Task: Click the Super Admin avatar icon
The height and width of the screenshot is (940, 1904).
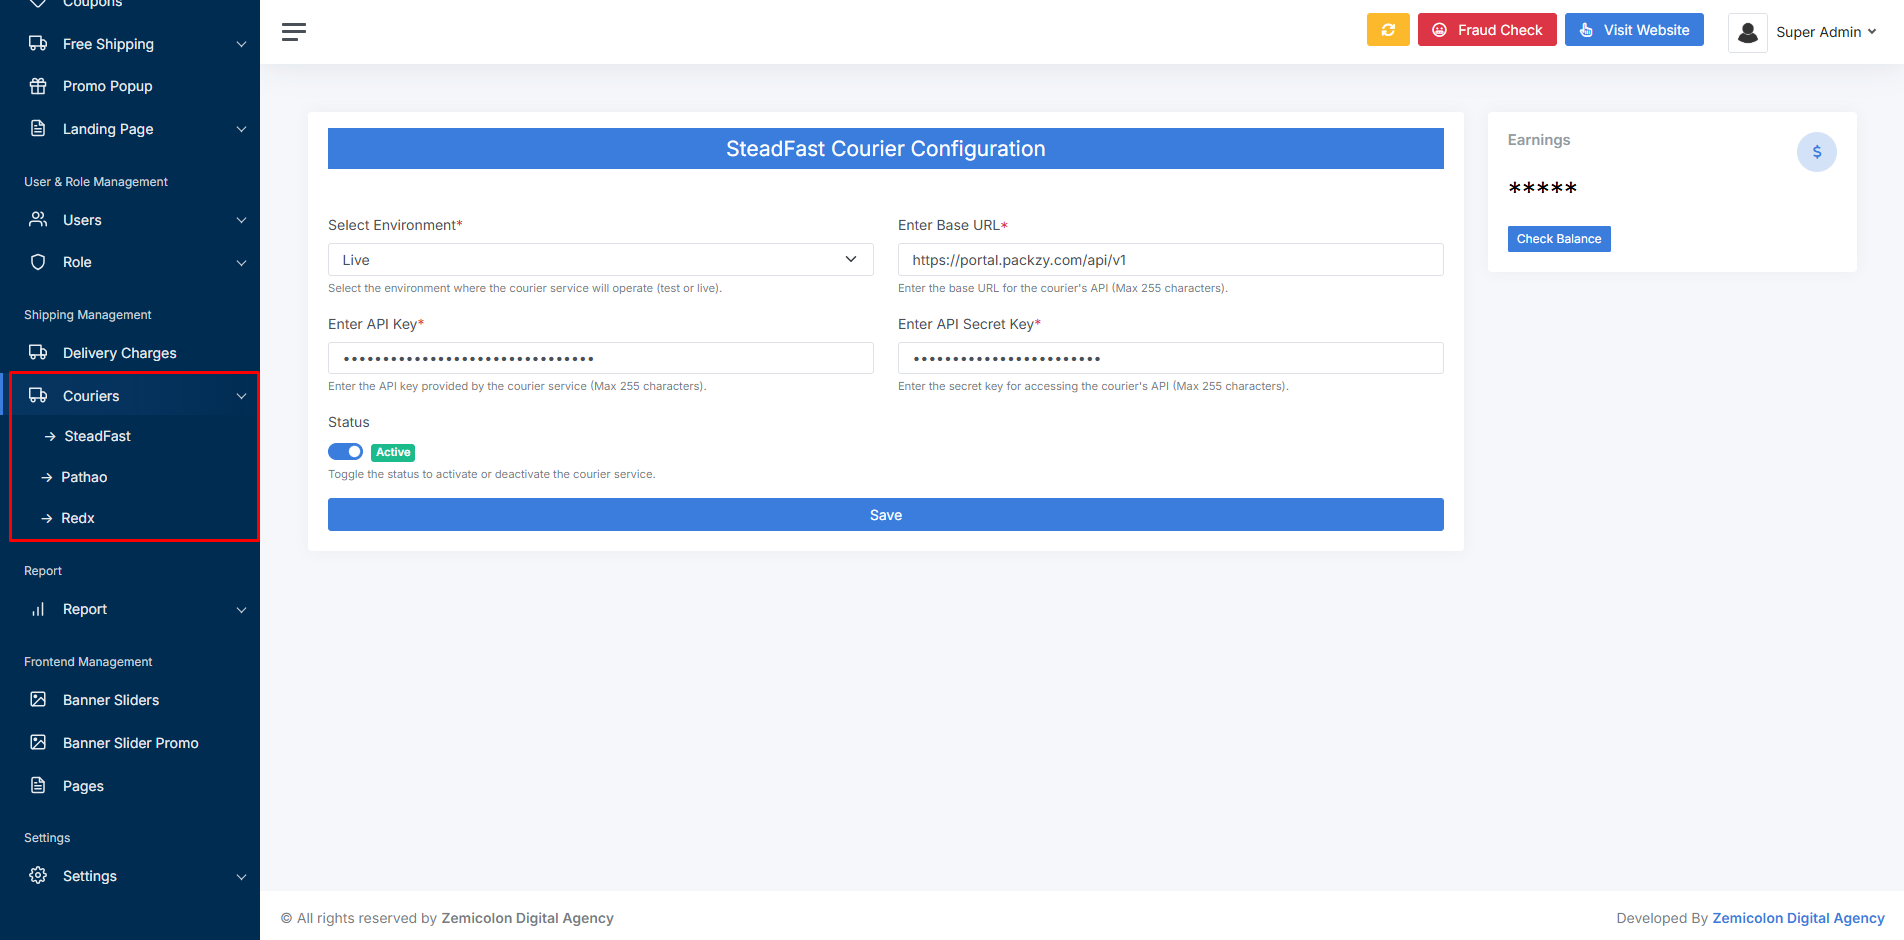Action: pos(1747,32)
